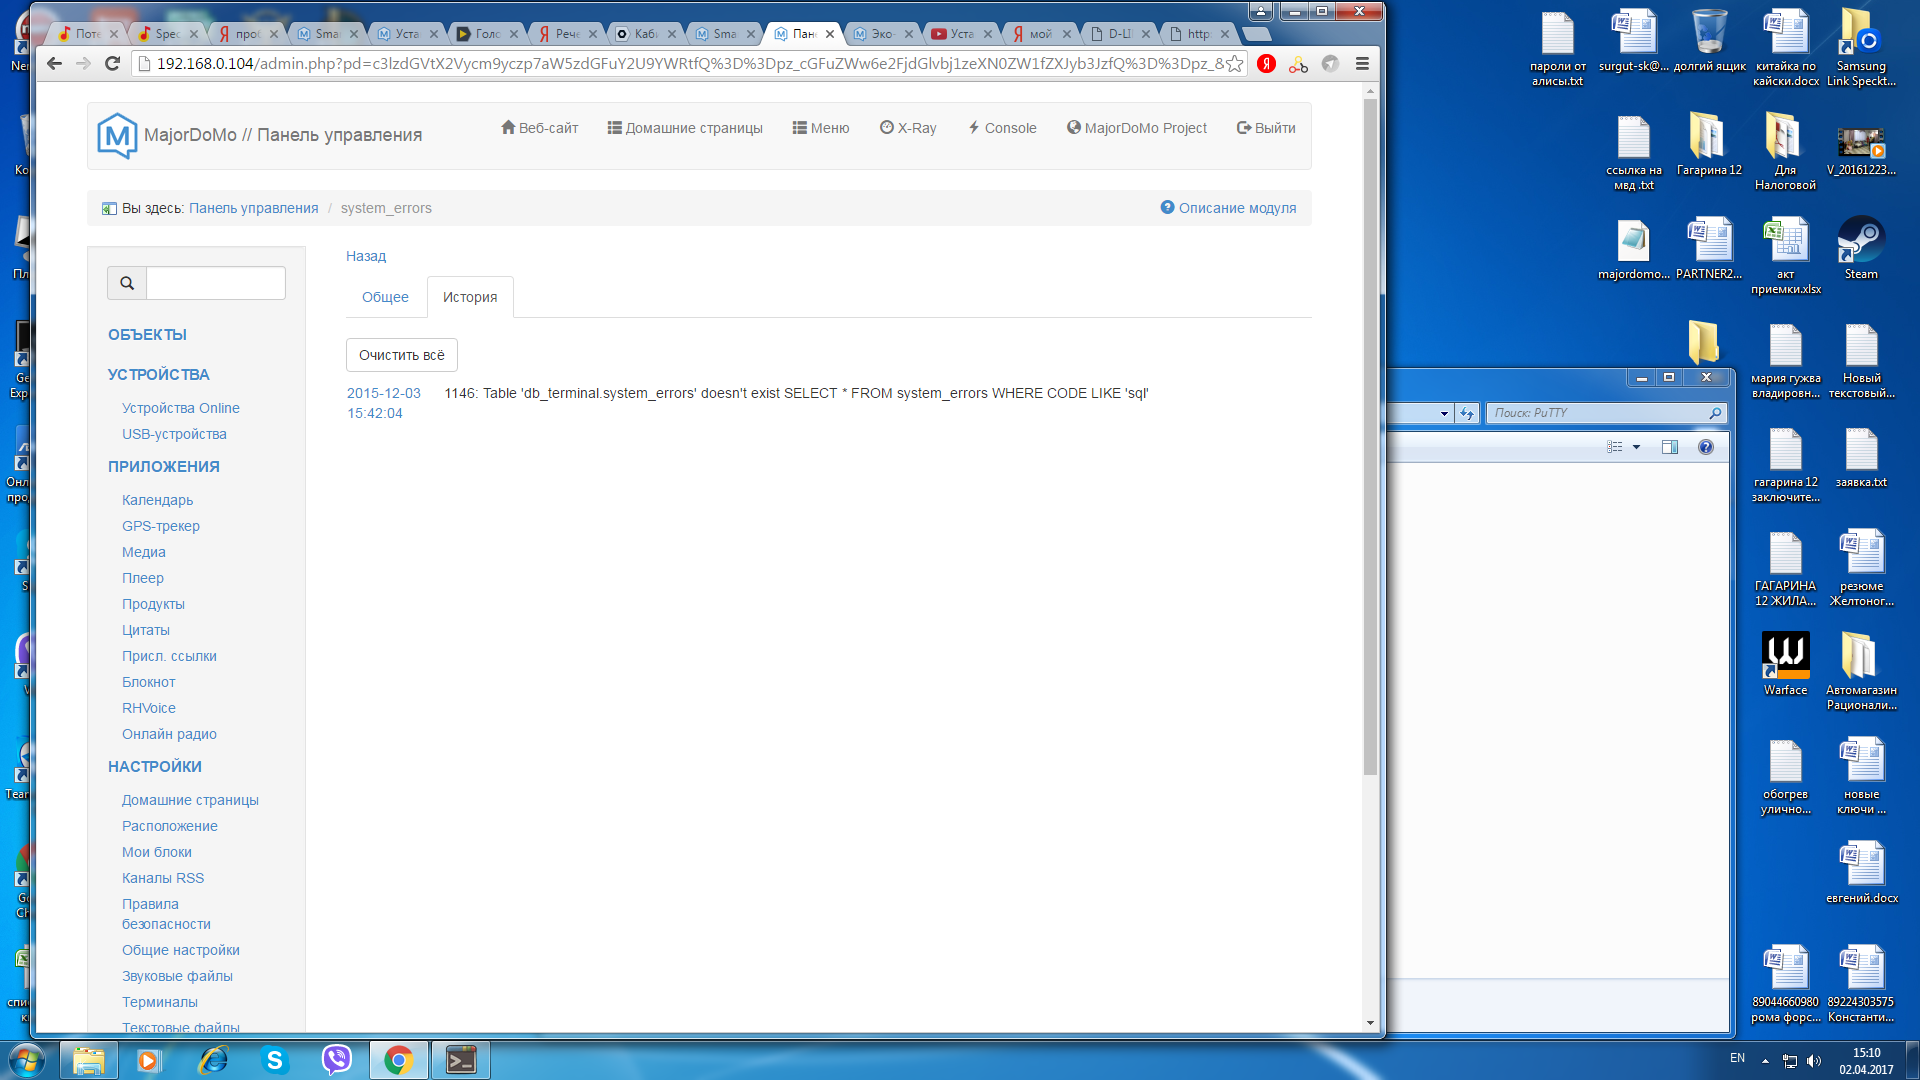Open the Explorer address bar dropdown arrow
Image resolution: width=1920 pixels, height=1080 pixels.
1444,413
